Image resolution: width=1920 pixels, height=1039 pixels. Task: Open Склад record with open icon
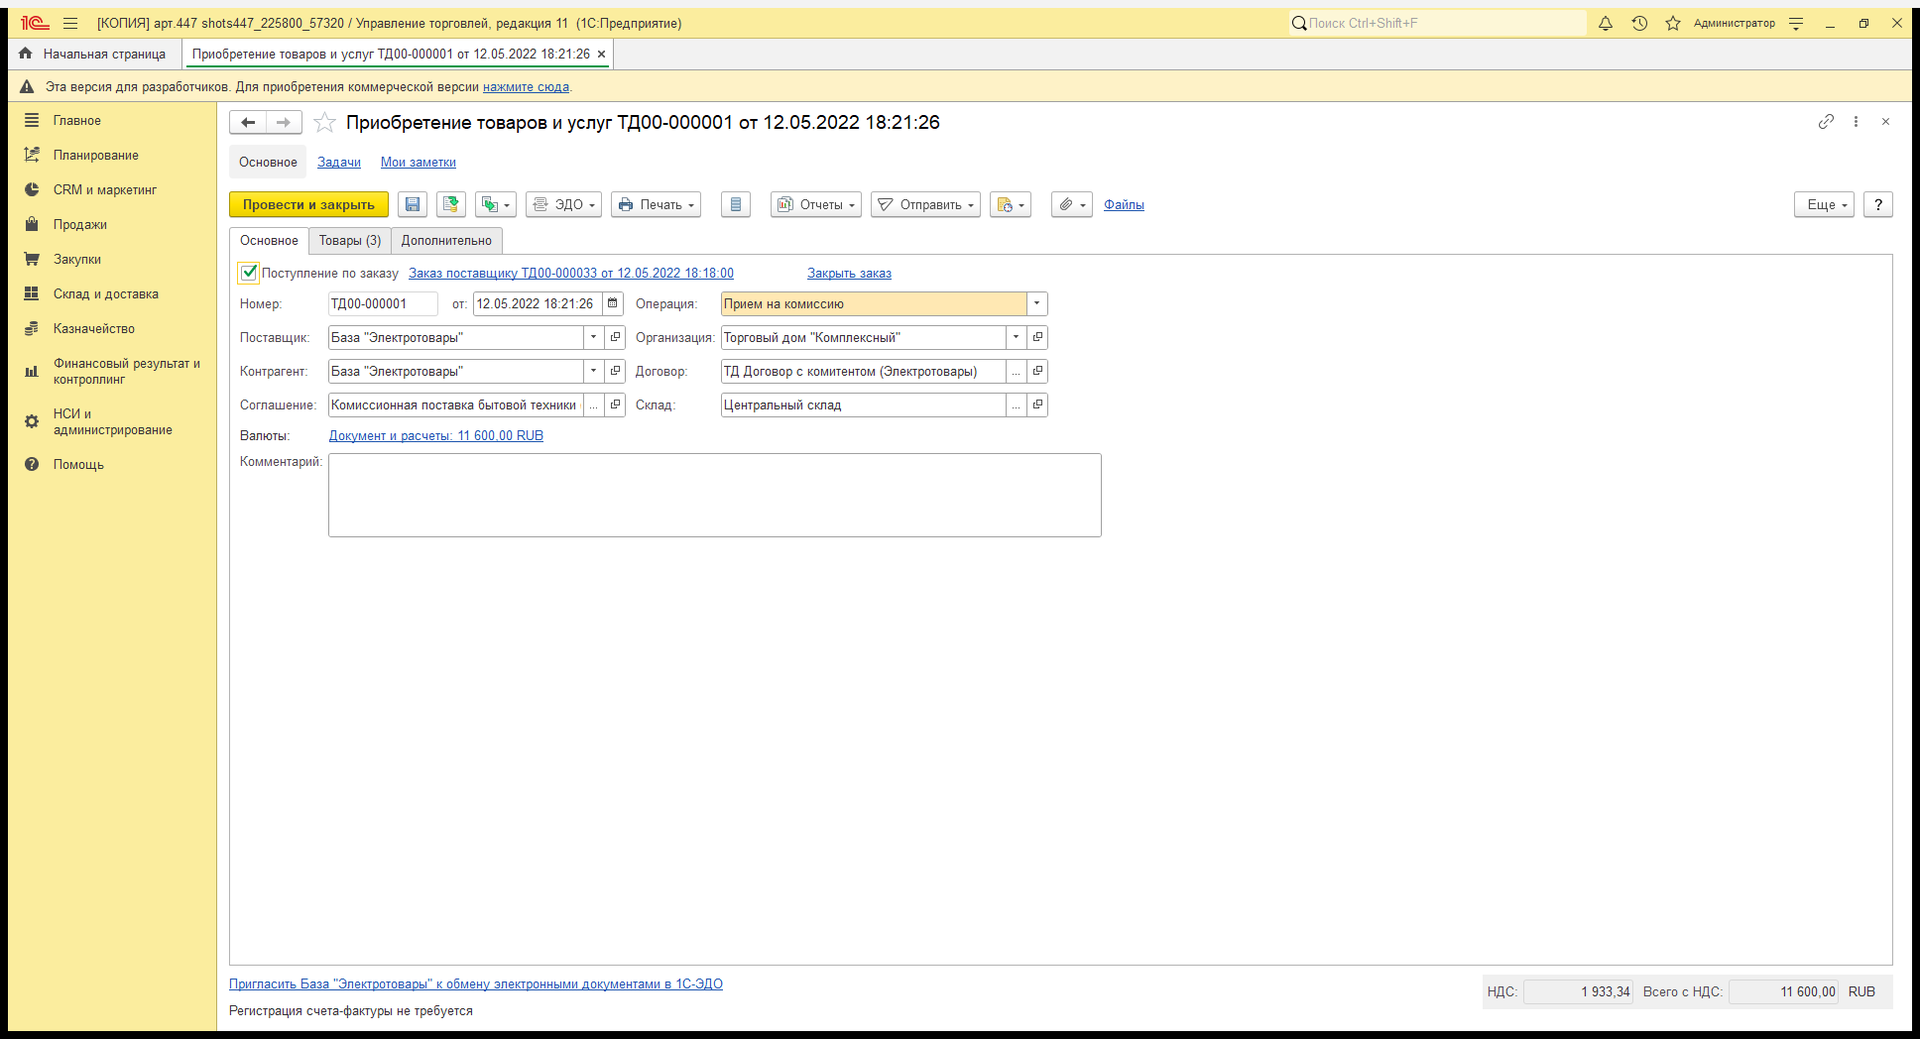click(1037, 405)
